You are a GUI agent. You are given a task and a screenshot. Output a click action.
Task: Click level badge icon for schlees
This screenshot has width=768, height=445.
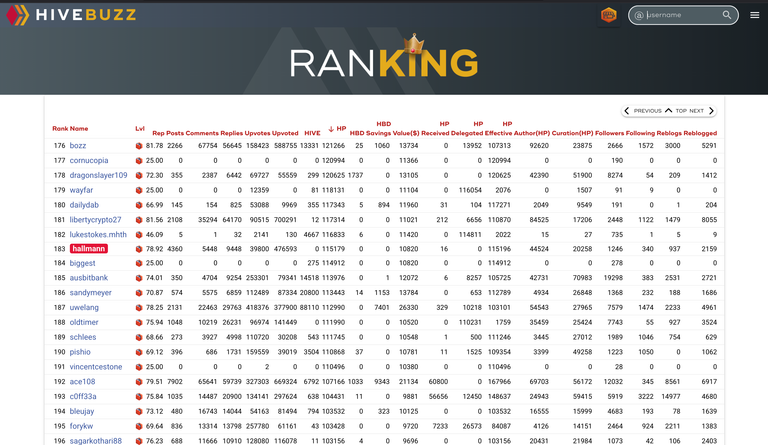click(139, 337)
